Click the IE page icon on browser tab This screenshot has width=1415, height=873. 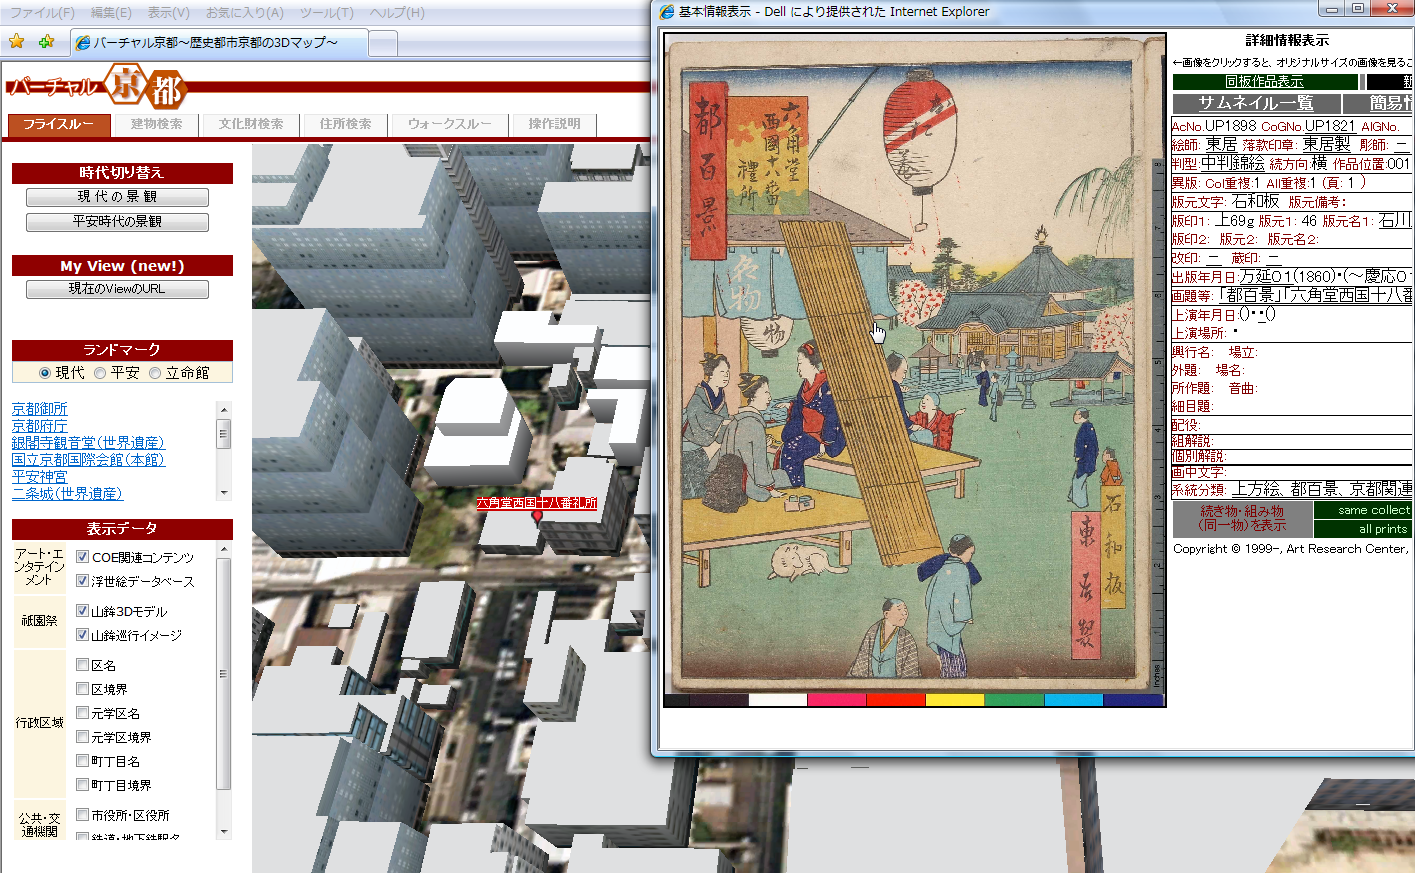[x=83, y=42]
